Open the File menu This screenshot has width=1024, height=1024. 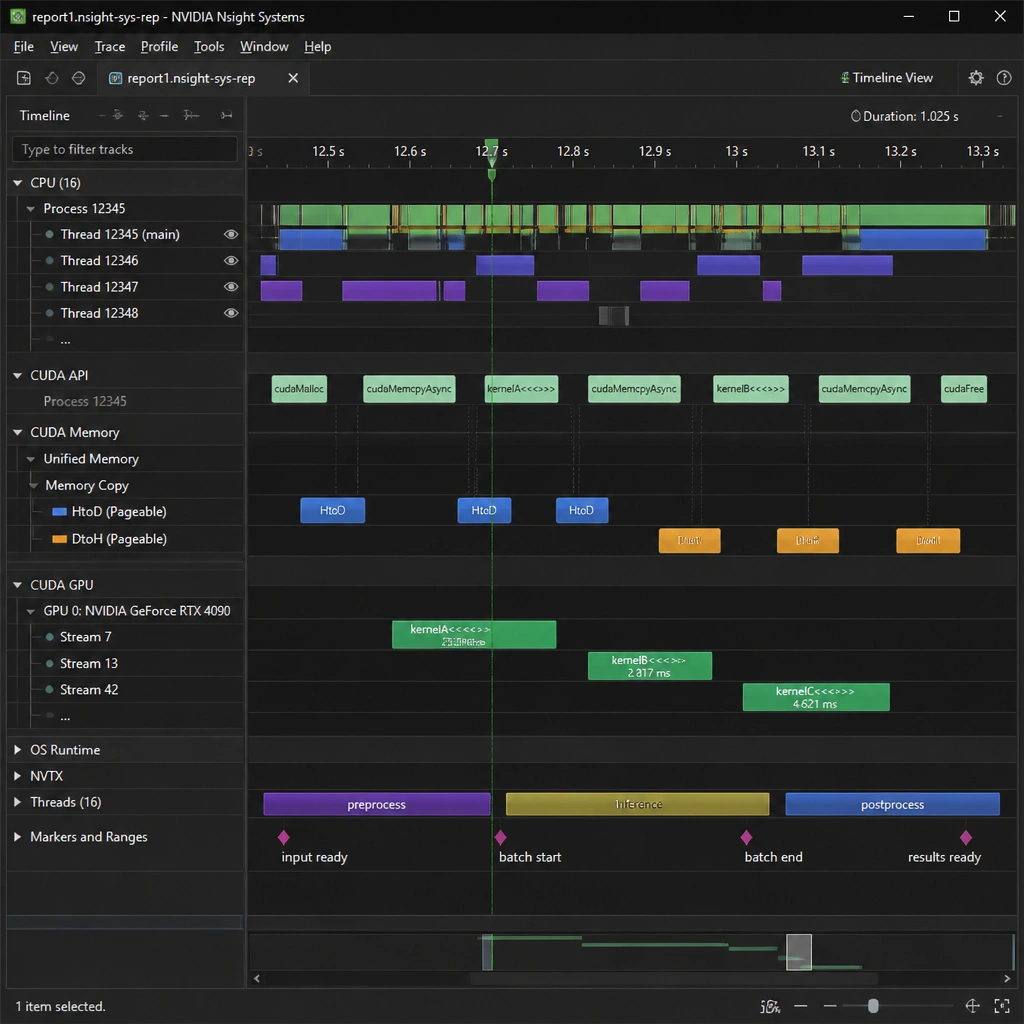[x=24, y=46]
